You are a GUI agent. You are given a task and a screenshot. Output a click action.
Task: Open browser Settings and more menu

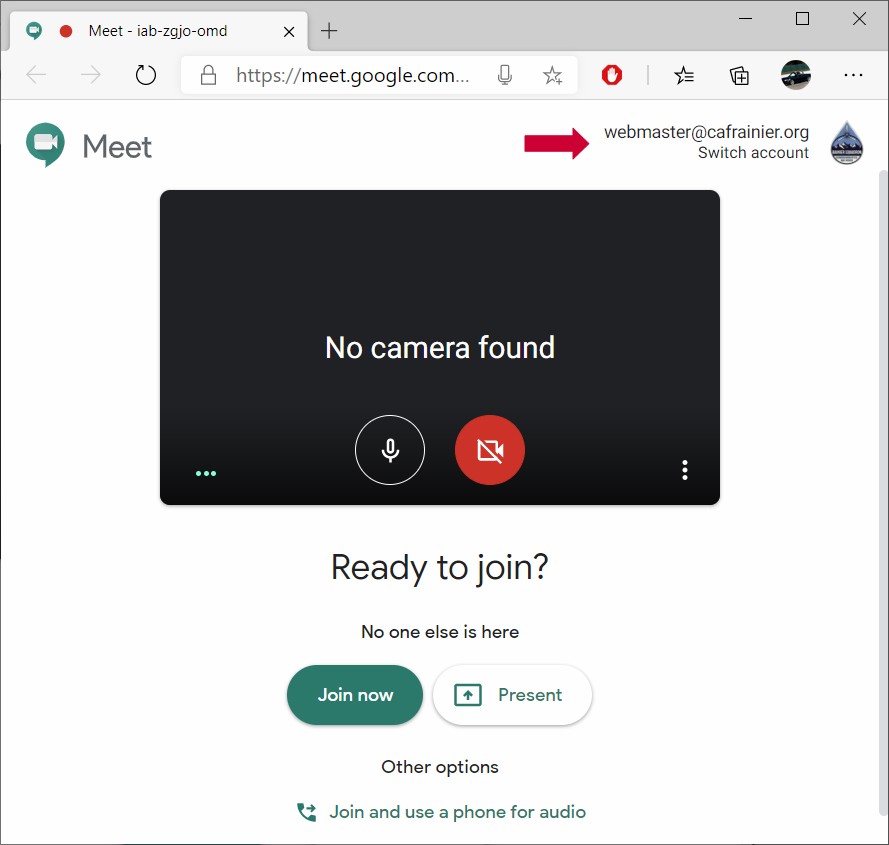852,75
